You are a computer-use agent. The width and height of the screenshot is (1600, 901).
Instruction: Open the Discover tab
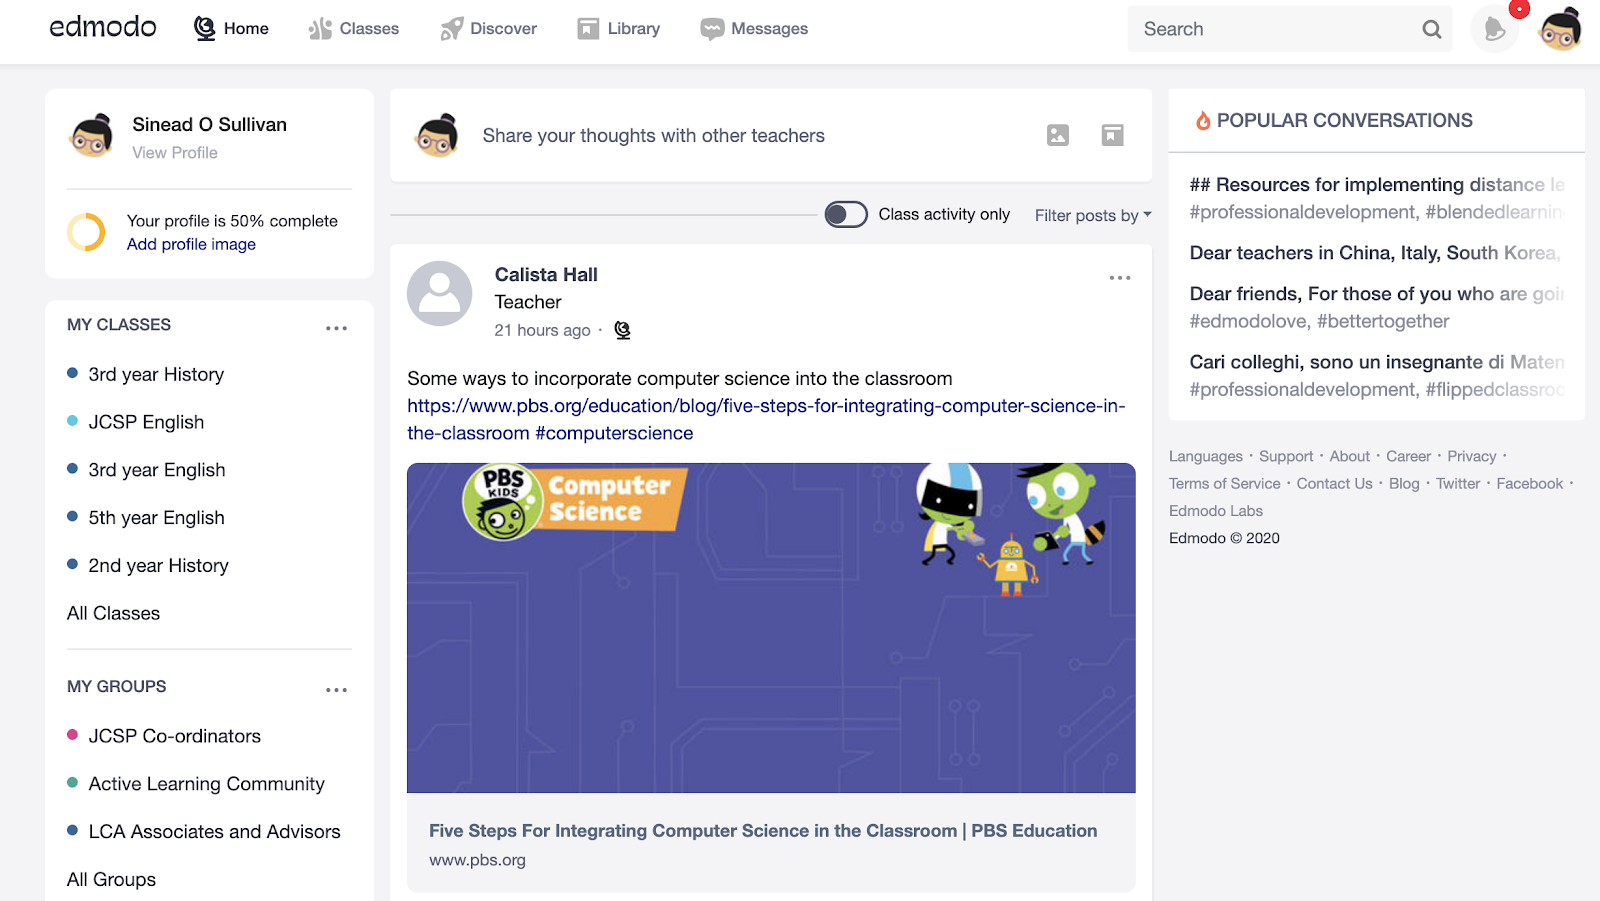[489, 29]
